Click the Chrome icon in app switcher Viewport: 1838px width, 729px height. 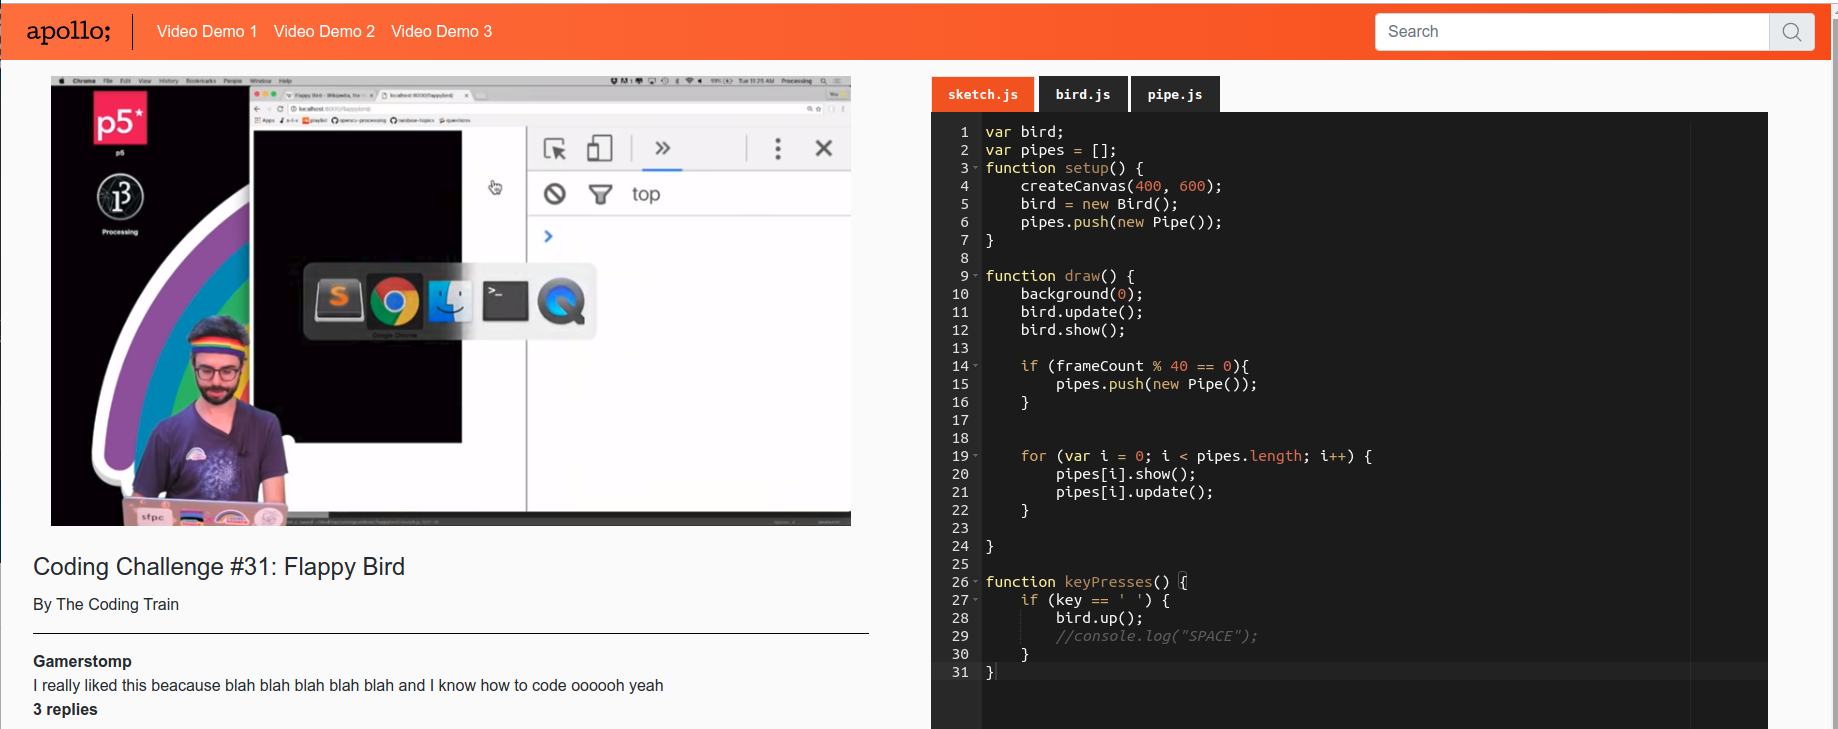coord(395,301)
